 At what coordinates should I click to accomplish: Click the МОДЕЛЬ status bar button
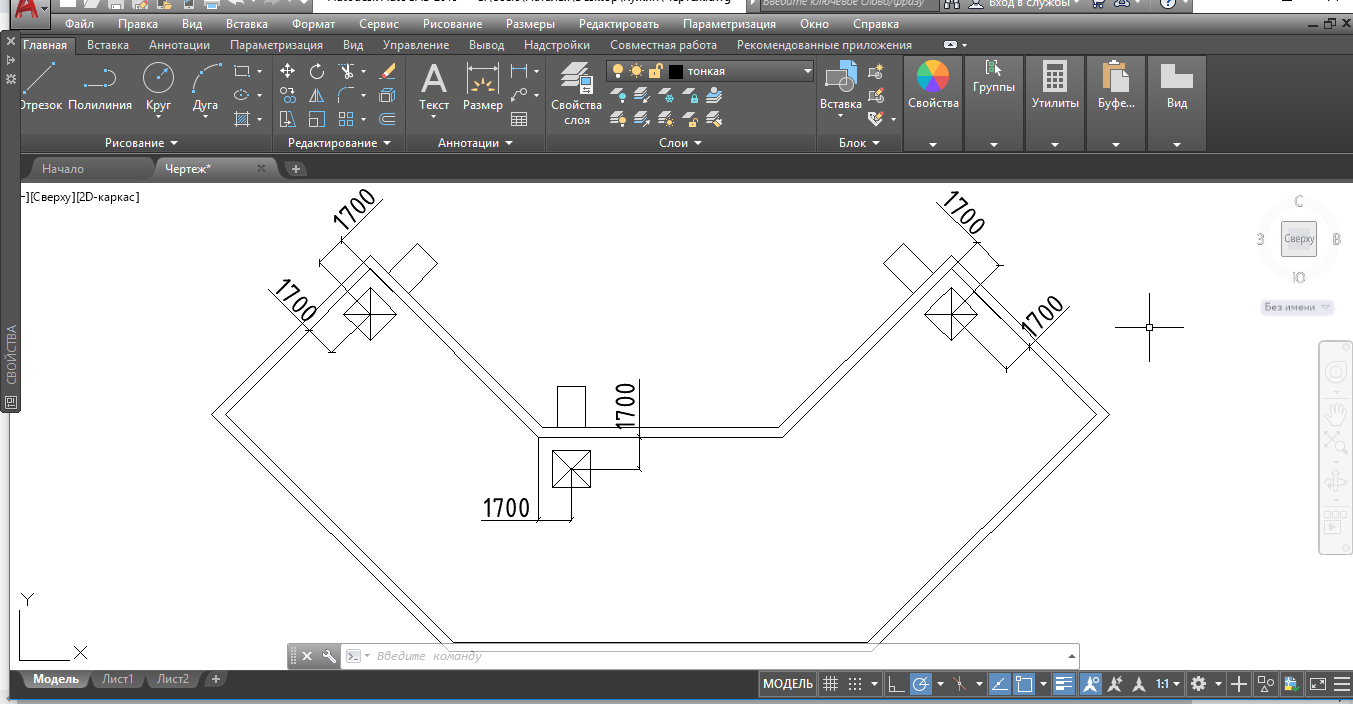tap(788, 684)
